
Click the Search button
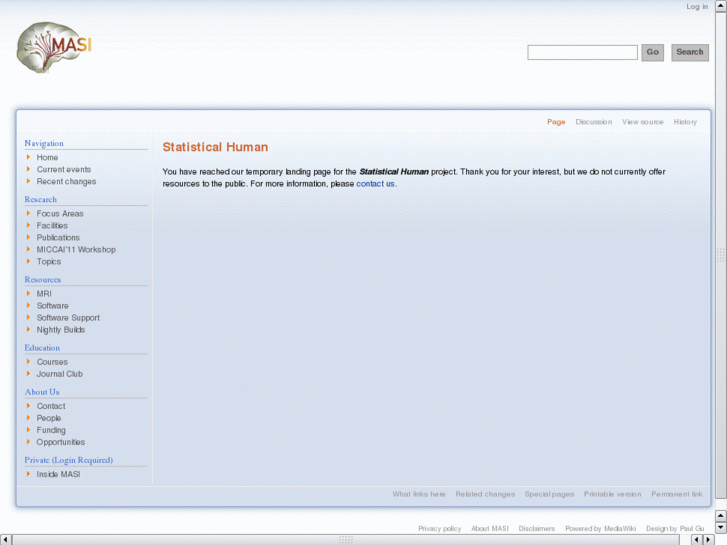[690, 52]
